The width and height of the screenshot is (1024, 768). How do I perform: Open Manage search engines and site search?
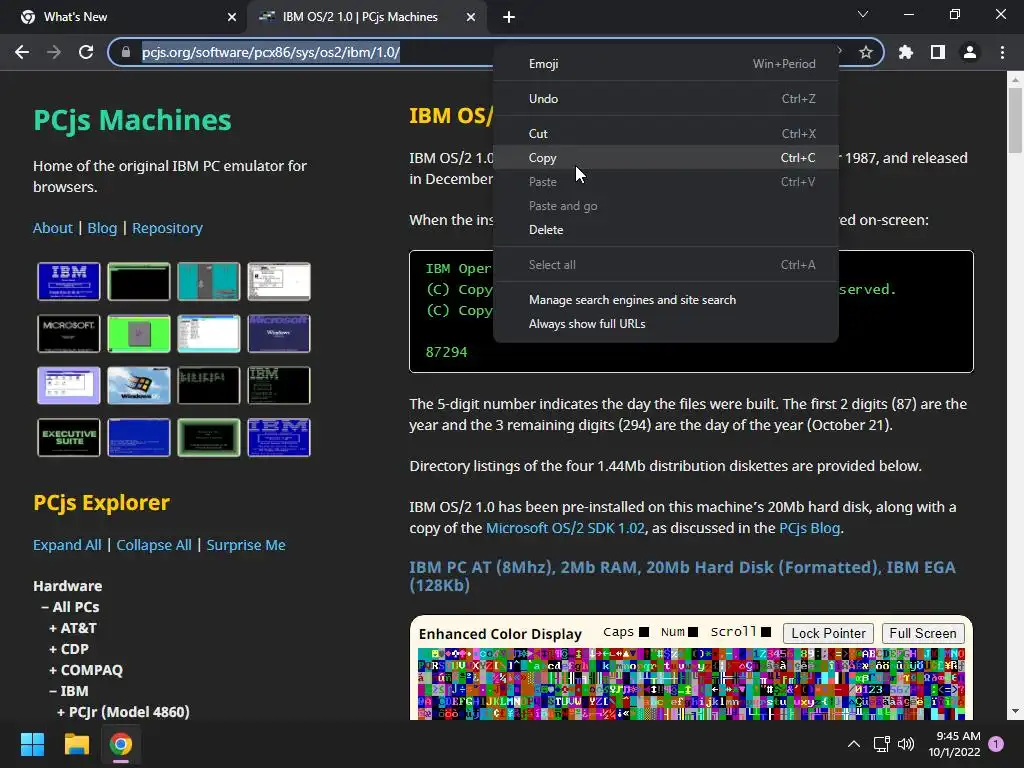665,300
